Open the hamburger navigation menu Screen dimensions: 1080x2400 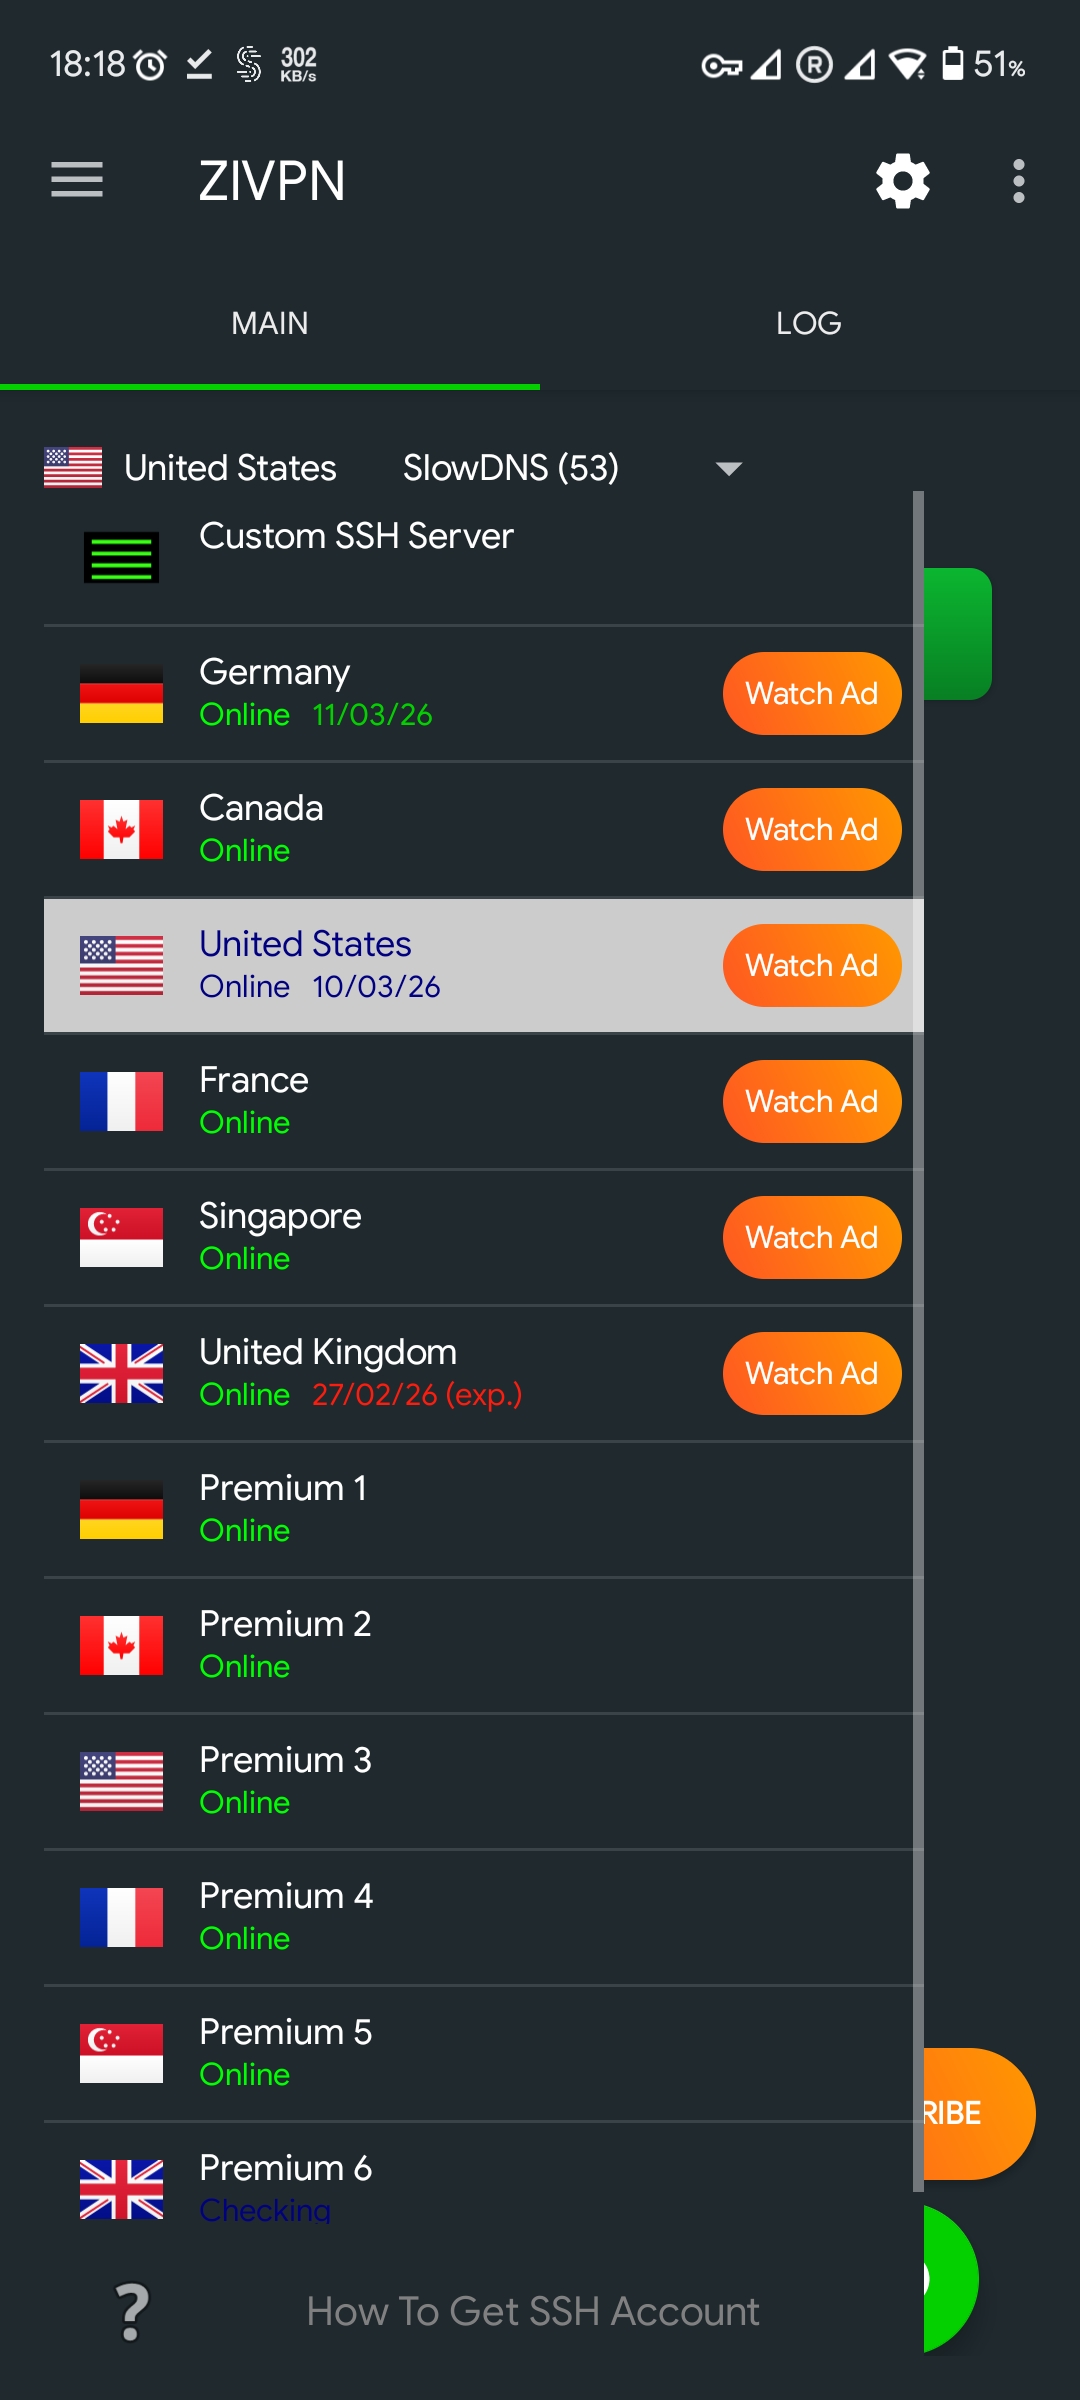click(77, 180)
